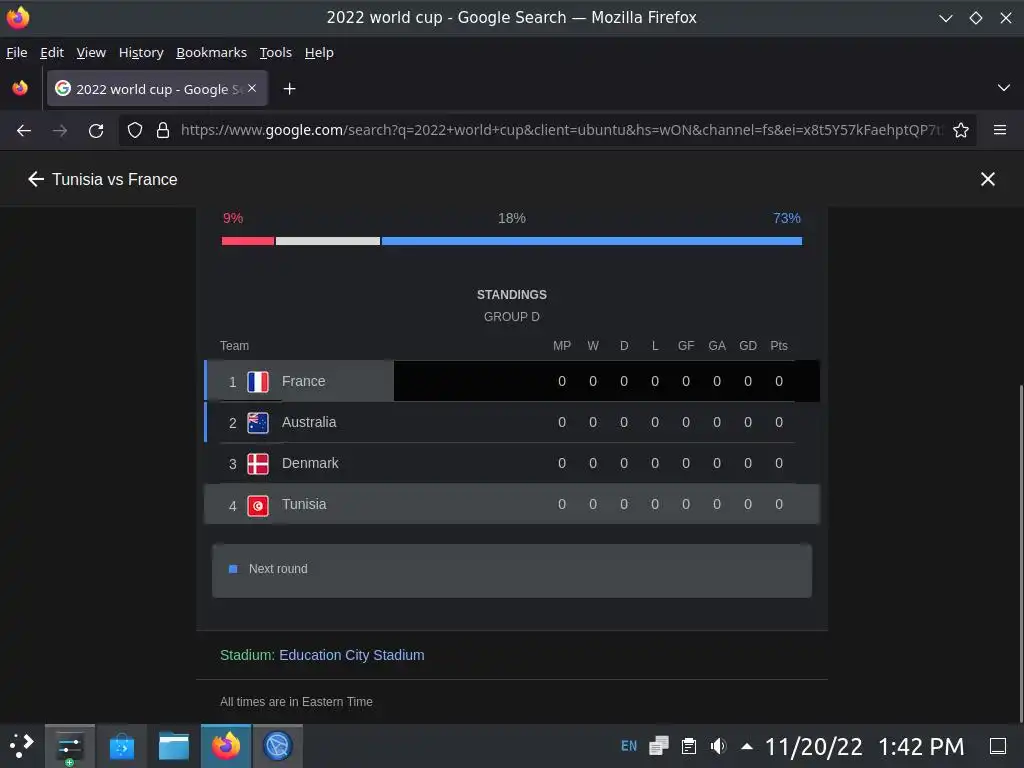Open the volume control tray icon
The height and width of the screenshot is (768, 1024).
tap(718, 746)
